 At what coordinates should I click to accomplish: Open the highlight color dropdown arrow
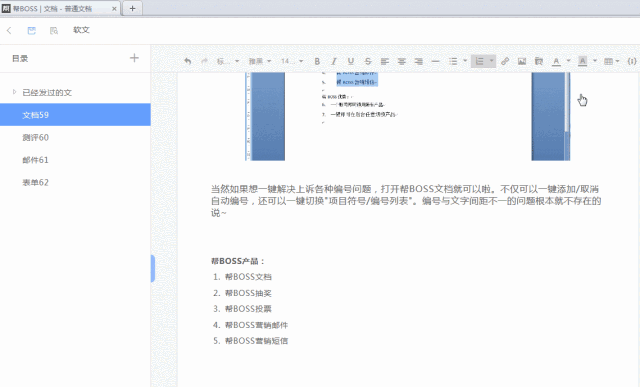tap(595, 61)
